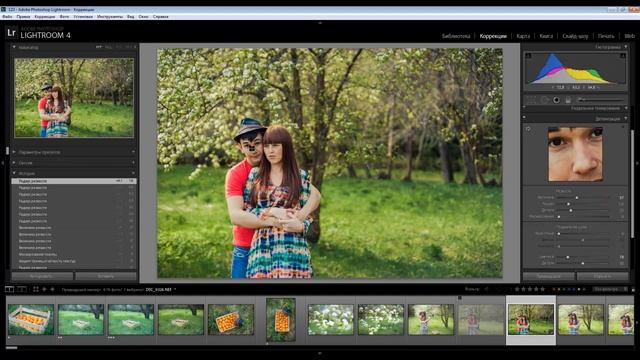Image resolution: width=640 pixels, height=360 pixels.
Task: Expand the Снимки snapshots panel
Action: [14, 162]
